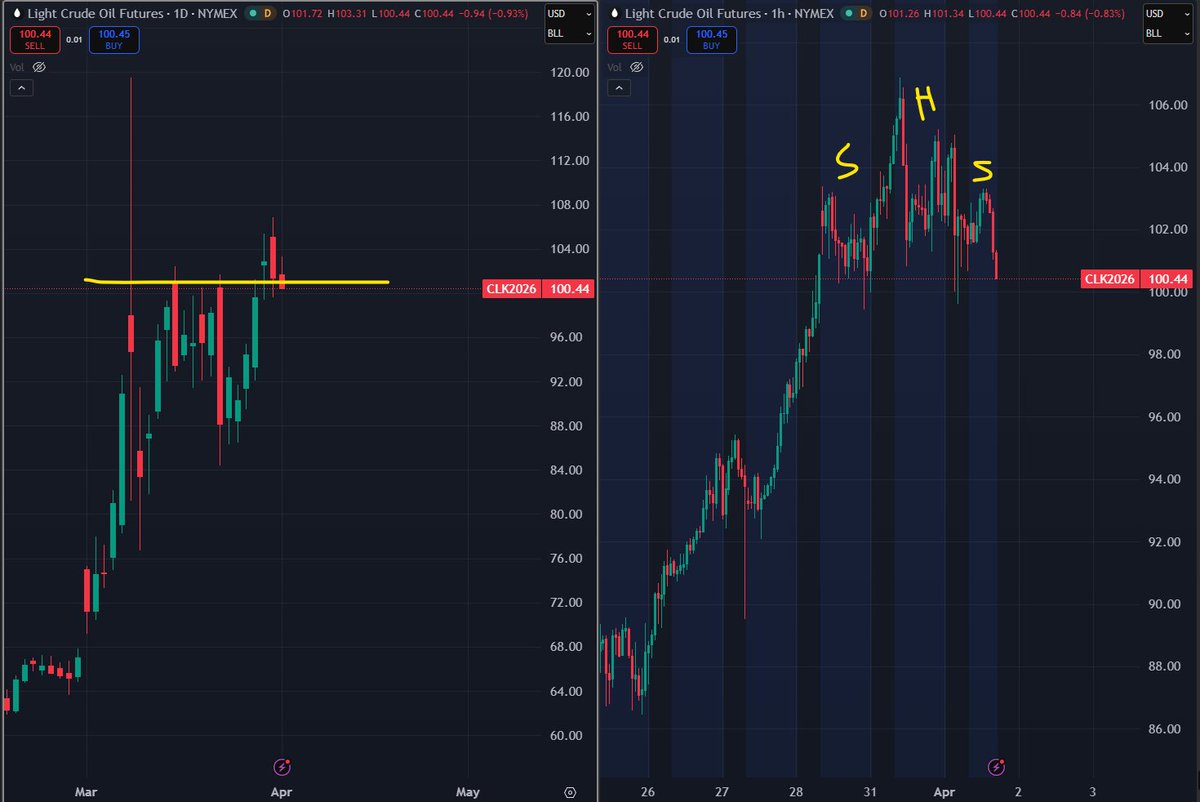Click the Vol label on daily chart
Viewport: 1200px width, 802px height.
point(17,67)
